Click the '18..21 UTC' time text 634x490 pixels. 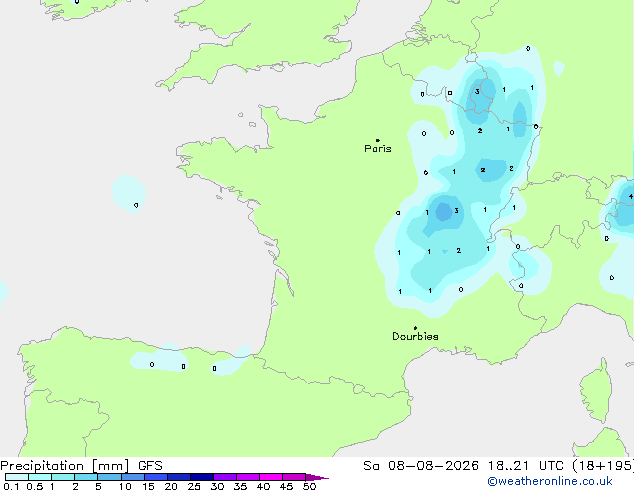pyautogui.click(x=525, y=466)
